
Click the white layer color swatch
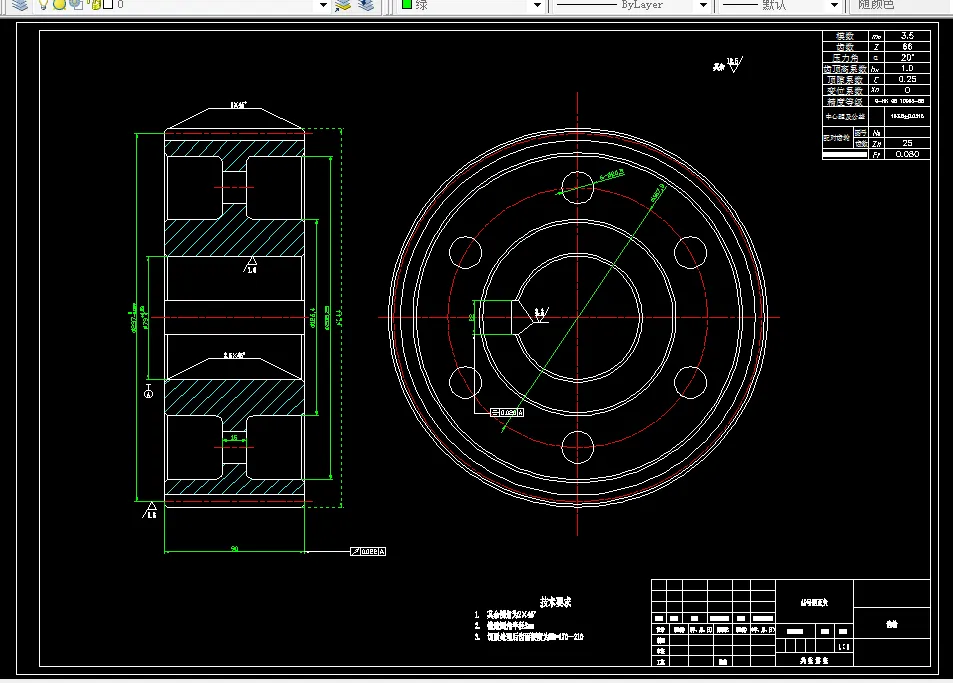(108, 4)
